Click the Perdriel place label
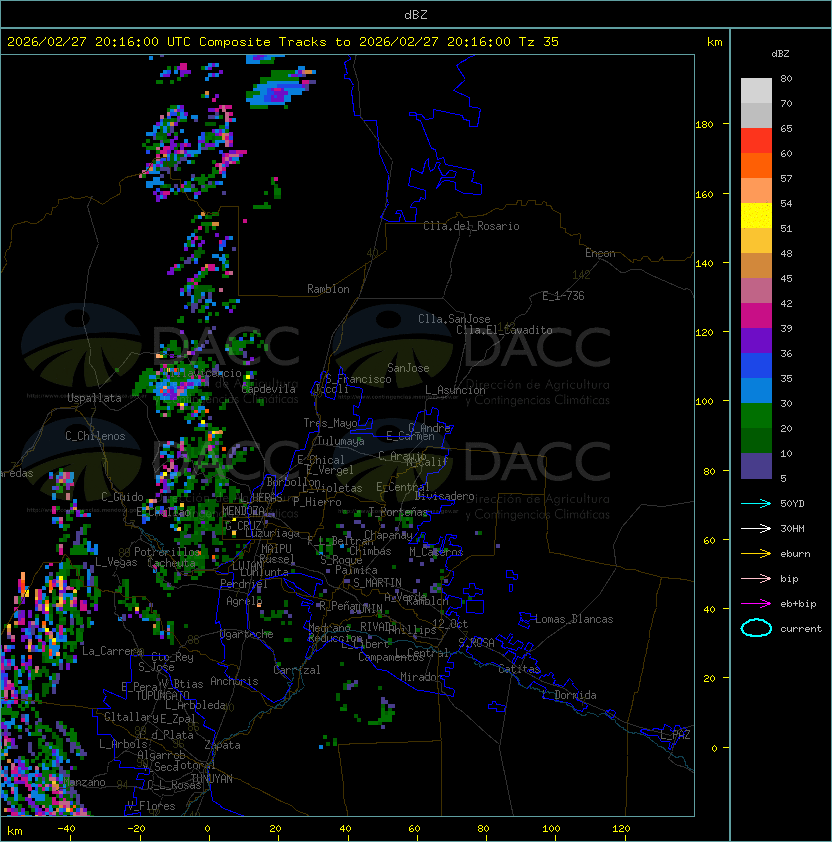 click(244, 584)
